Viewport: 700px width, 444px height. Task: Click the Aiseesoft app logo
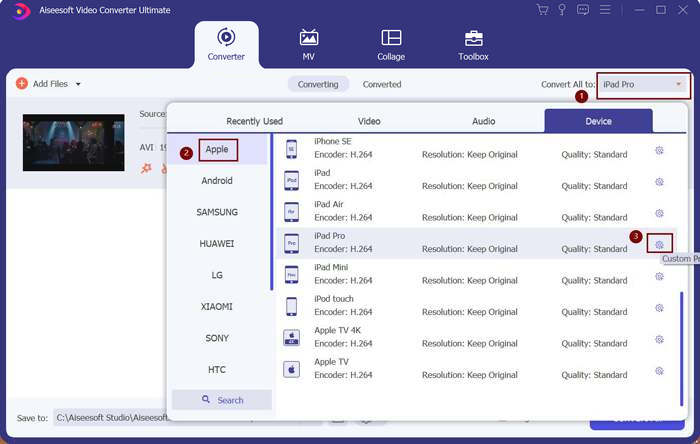pos(21,10)
